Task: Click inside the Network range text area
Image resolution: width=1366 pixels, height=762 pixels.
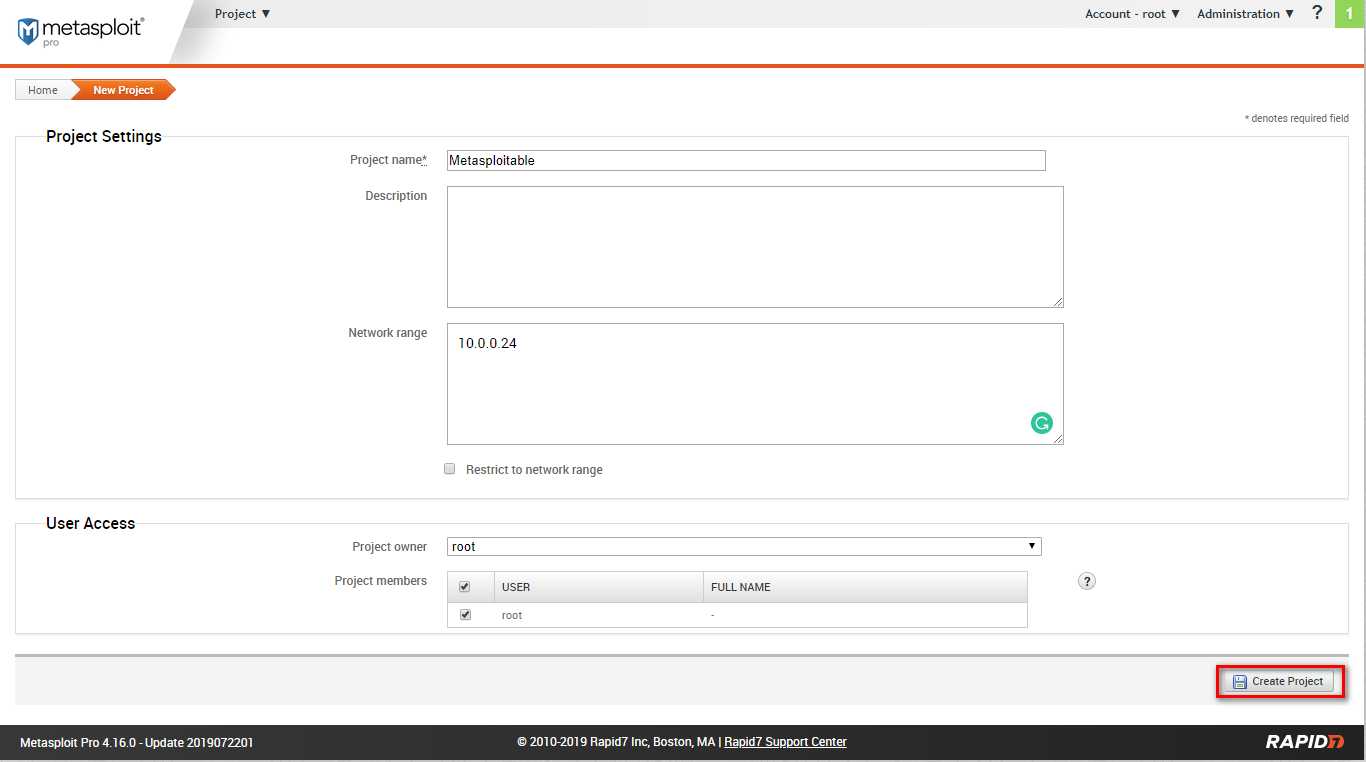Action: click(x=755, y=384)
